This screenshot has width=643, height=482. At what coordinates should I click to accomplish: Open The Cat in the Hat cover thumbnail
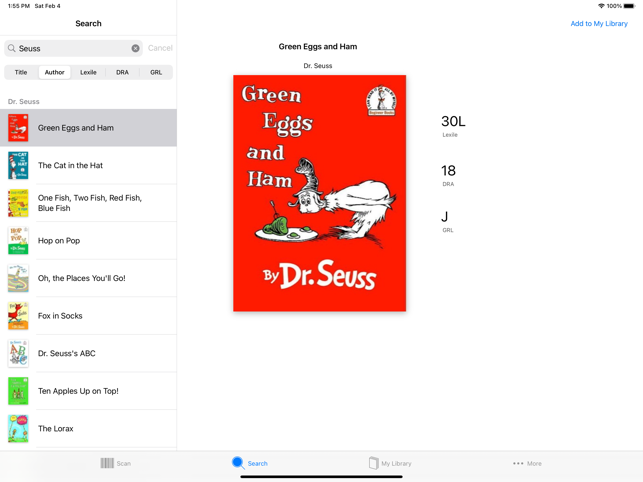(x=18, y=165)
